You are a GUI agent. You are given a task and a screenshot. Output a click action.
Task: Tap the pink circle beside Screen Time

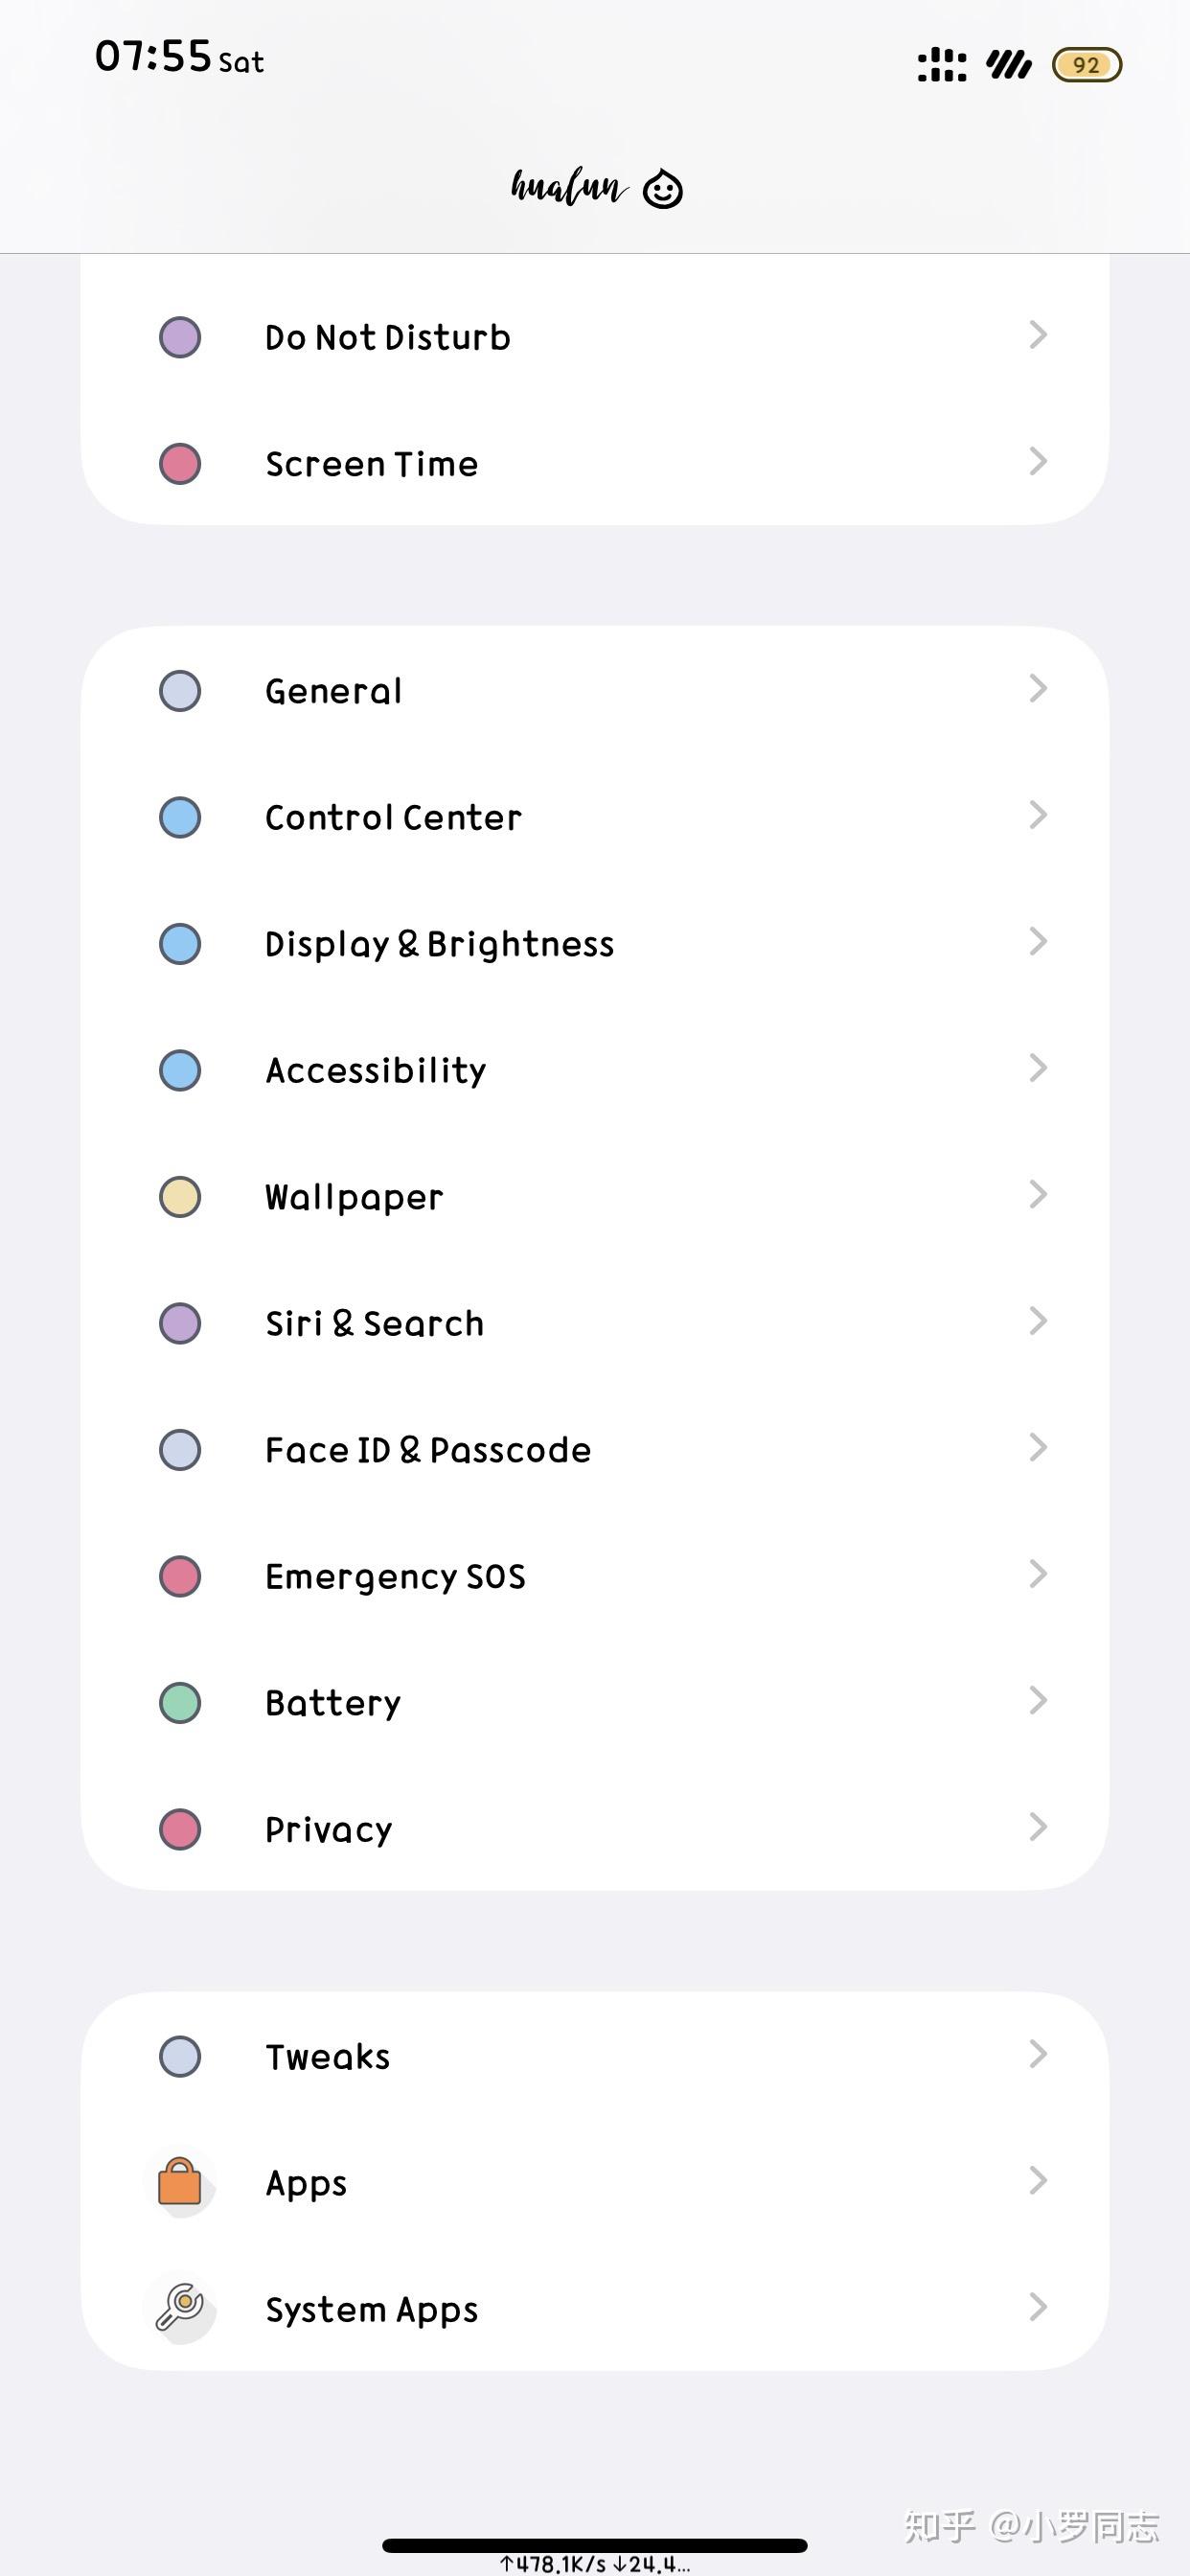tap(180, 464)
